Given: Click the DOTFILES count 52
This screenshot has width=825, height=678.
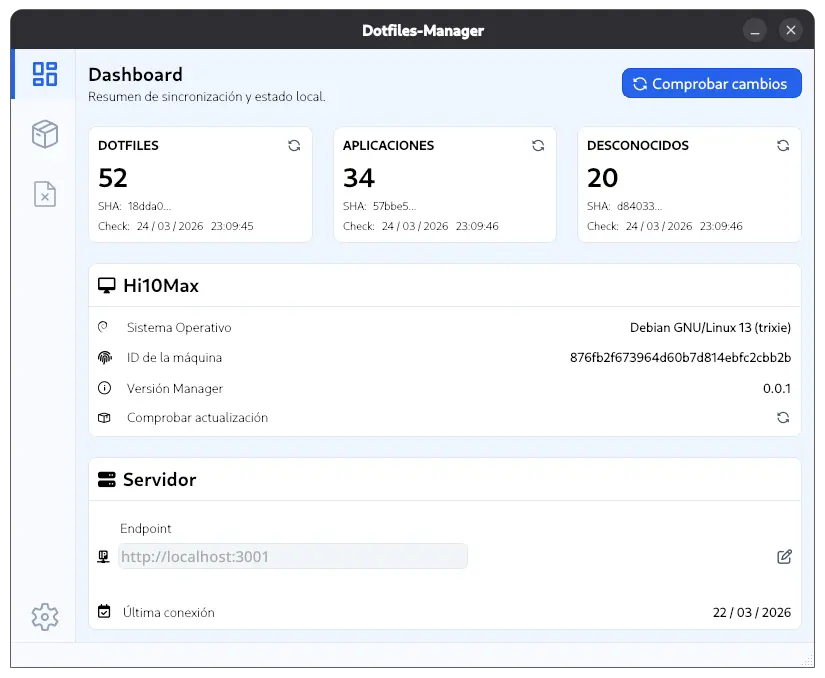Looking at the screenshot, I should point(113,178).
